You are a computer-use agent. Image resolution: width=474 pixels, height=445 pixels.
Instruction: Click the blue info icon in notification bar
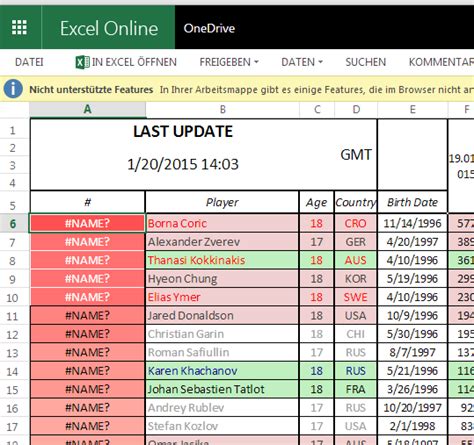(x=13, y=89)
